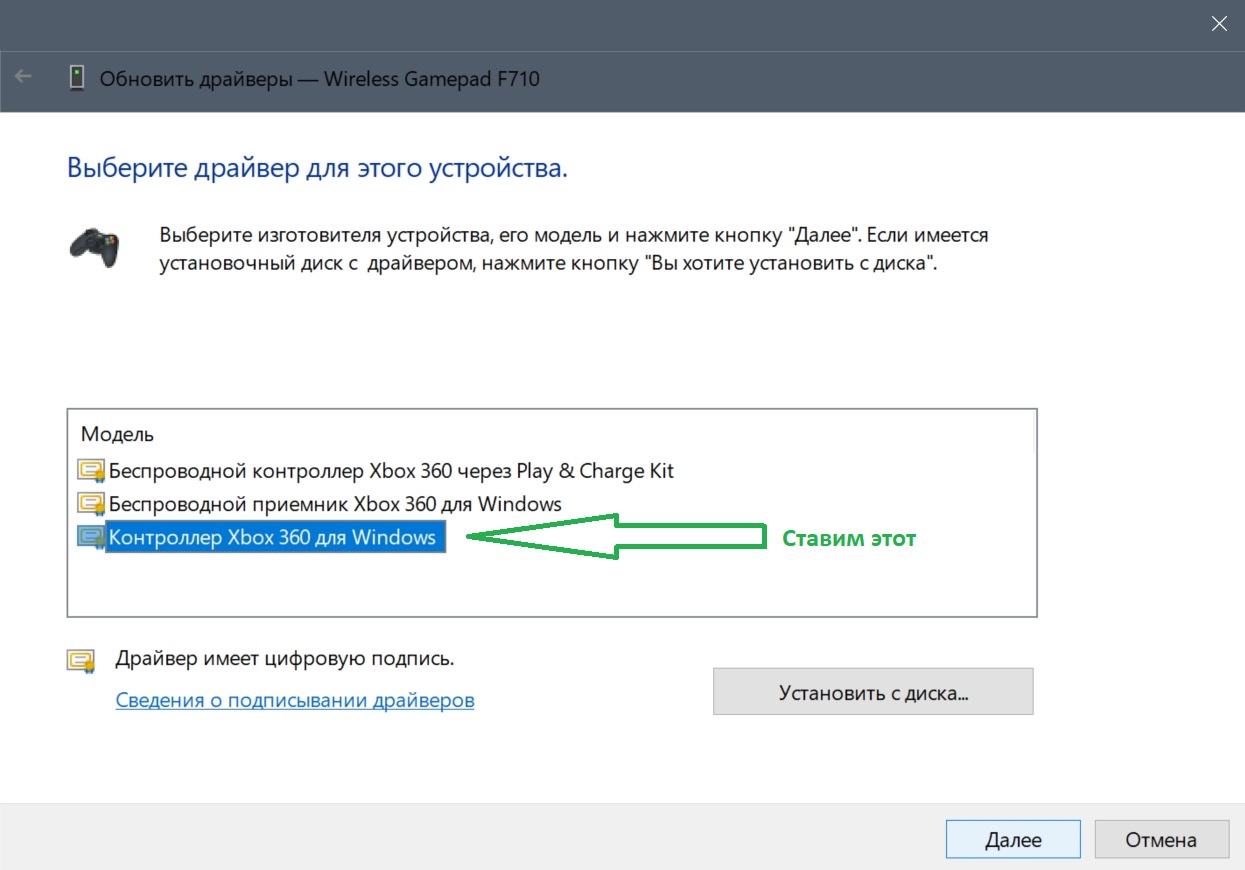The height and width of the screenshot is (870, 1245).
Task: Select Беспроводной приемник Xbox 360 для Windows
Action: pyautogui.click(x=335, y=503)
